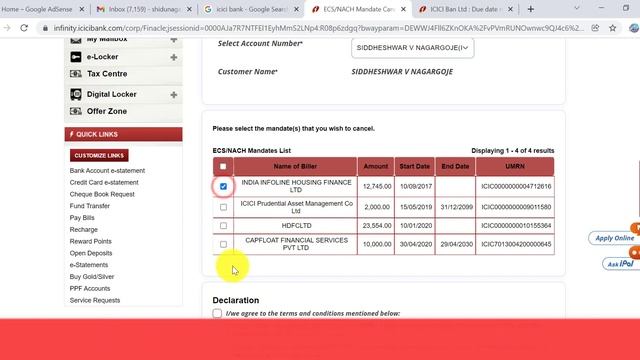Open Pay Bills quick link

82,218
